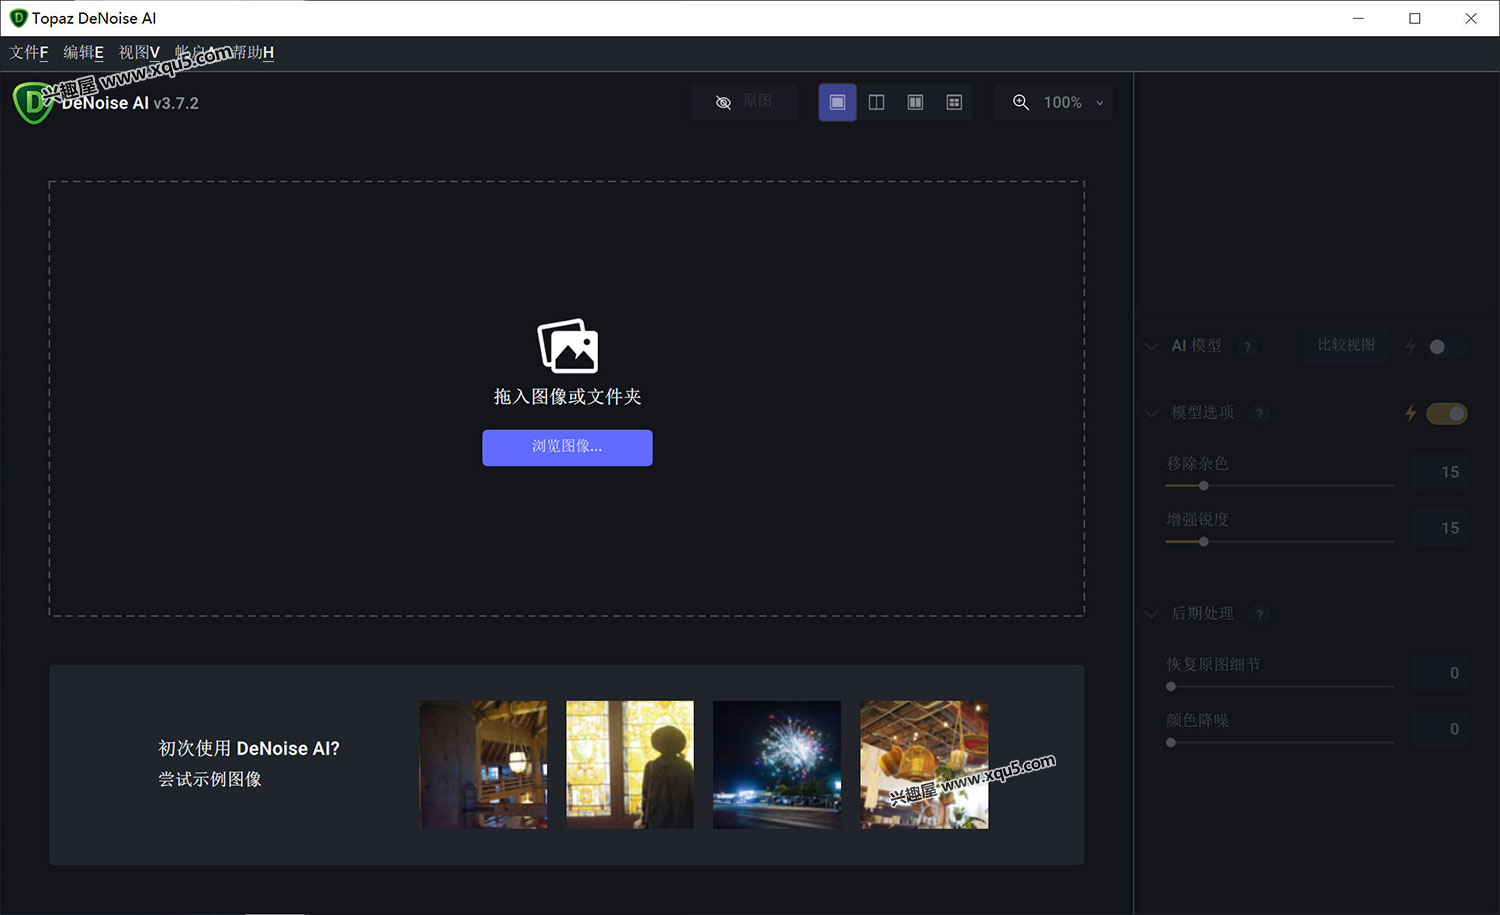Click the 移除杂色 label
This screenshot has width=1500, height=915.
point(1197,463)
